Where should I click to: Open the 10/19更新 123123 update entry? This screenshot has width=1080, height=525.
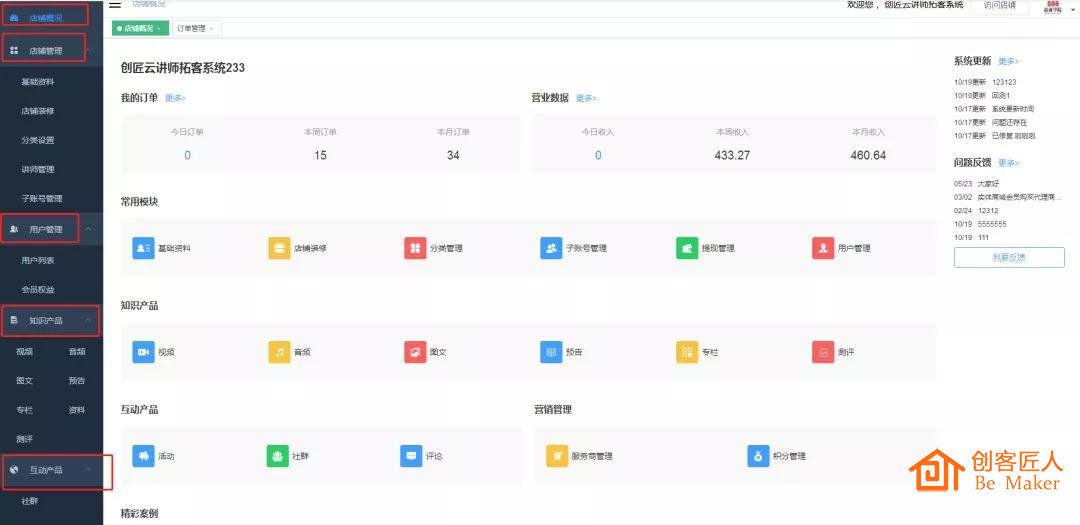tap(985, 82)
